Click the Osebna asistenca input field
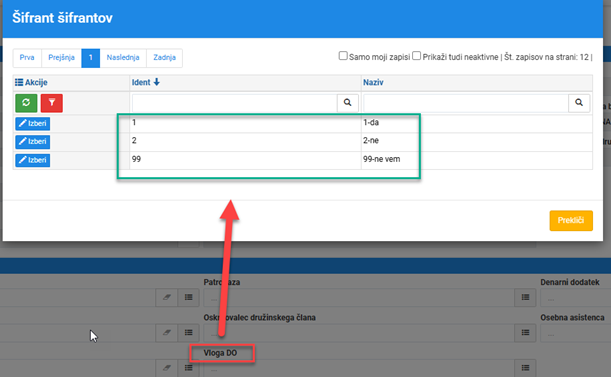 click(x=576, y=333)
